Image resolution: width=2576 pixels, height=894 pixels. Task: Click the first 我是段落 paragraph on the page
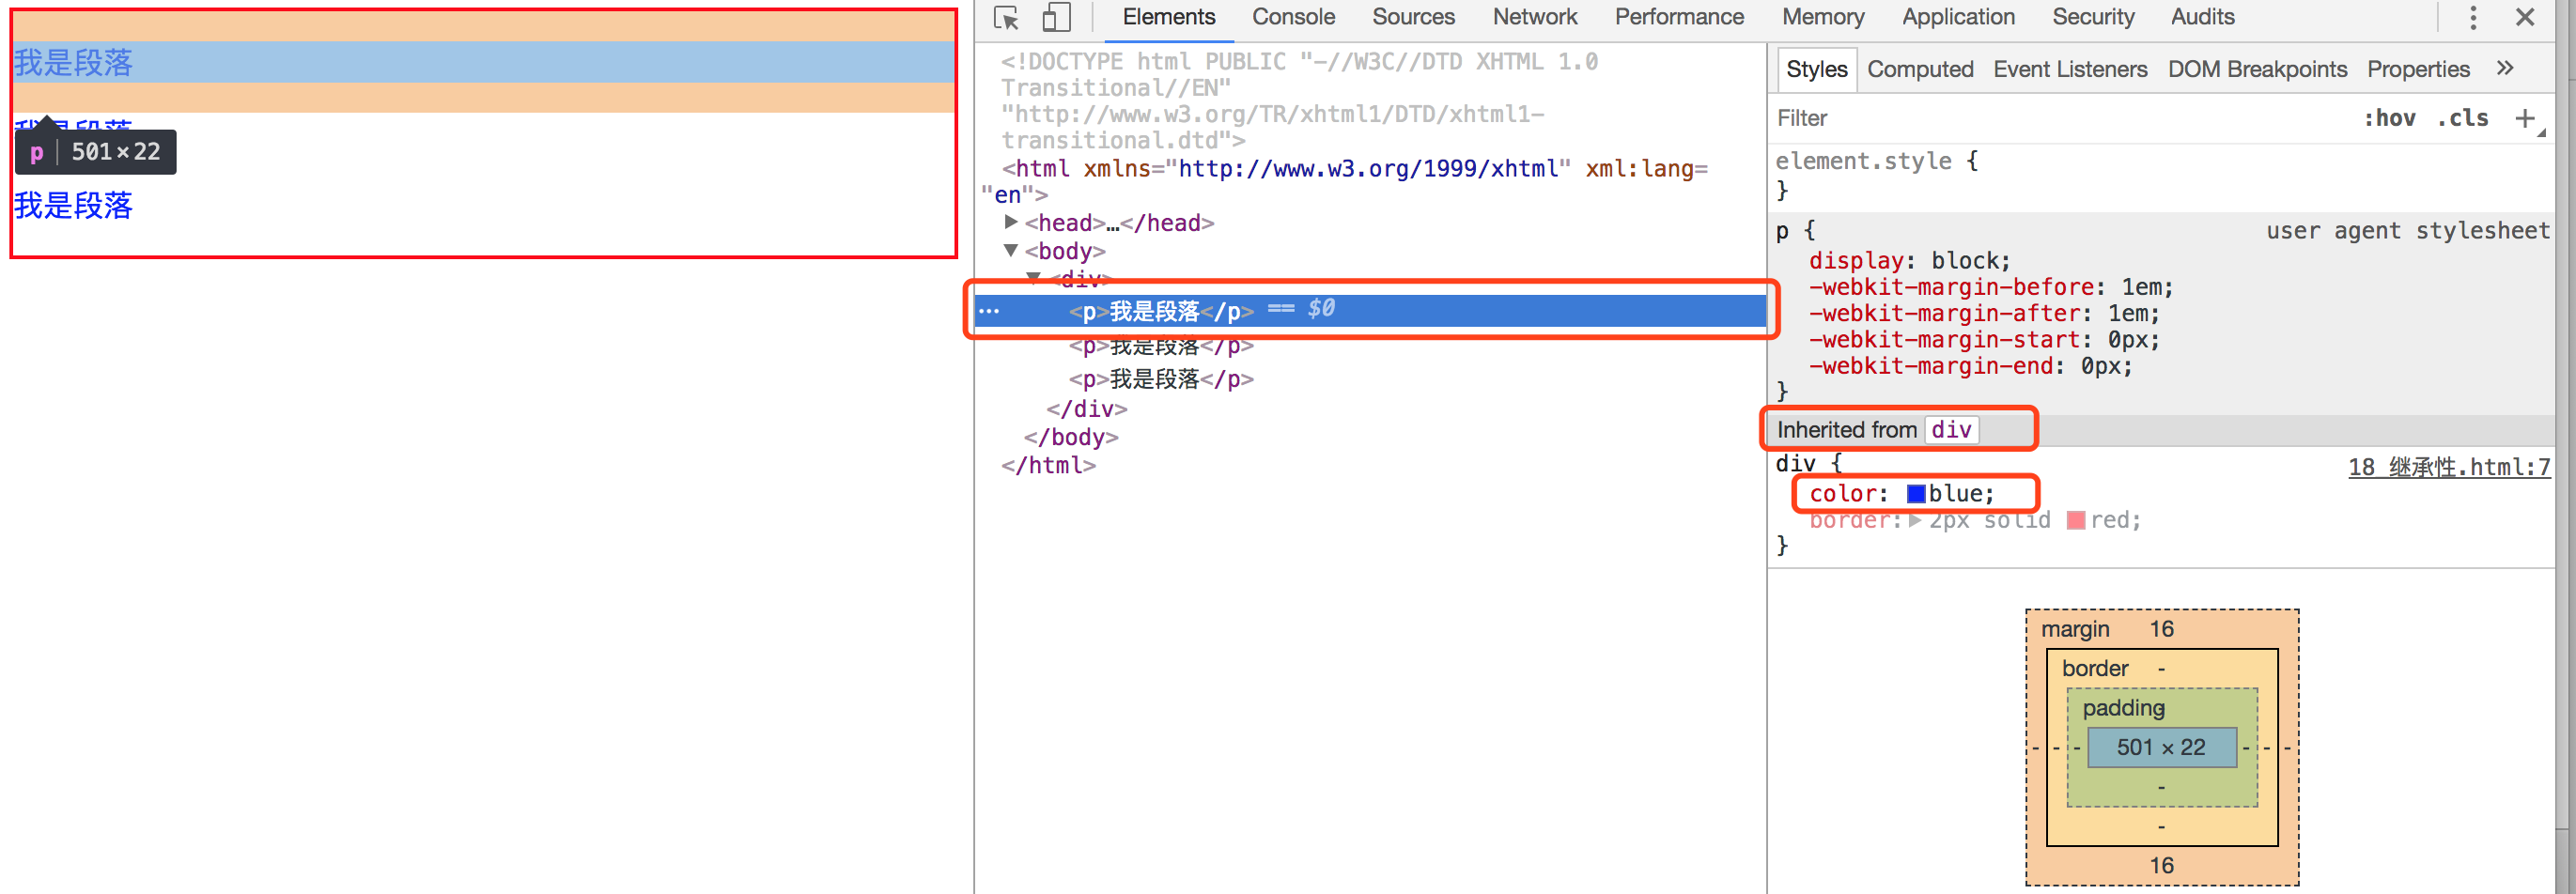coord(73,62)
